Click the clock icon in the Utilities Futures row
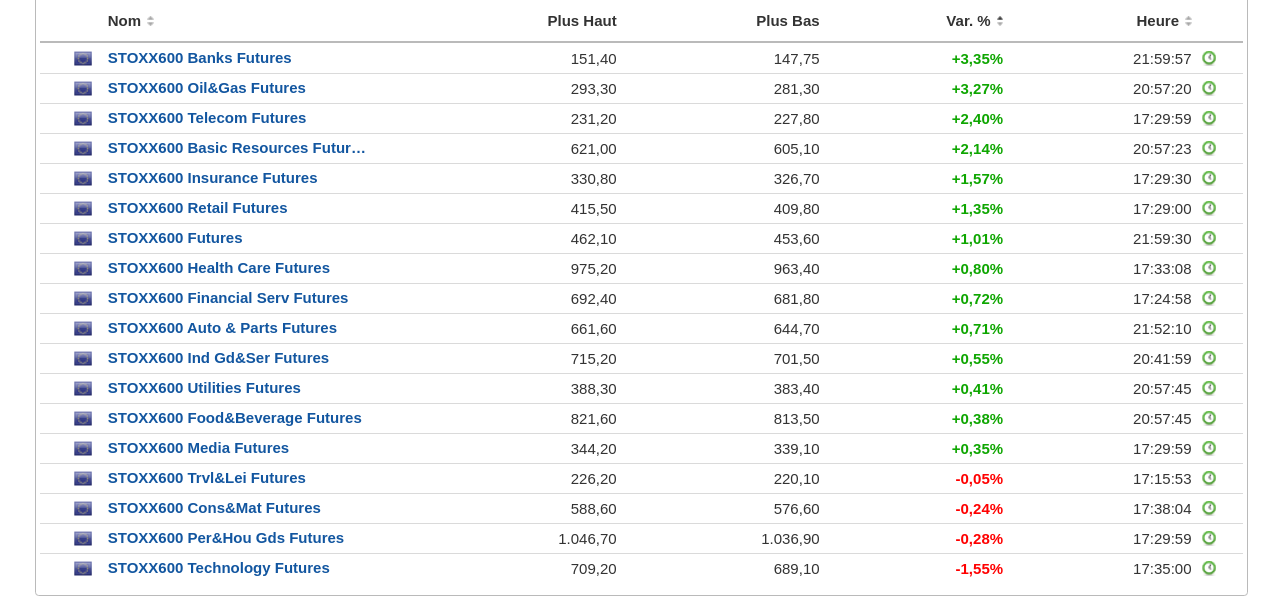The image size is (1275, 610). [x=1209, y=388]
